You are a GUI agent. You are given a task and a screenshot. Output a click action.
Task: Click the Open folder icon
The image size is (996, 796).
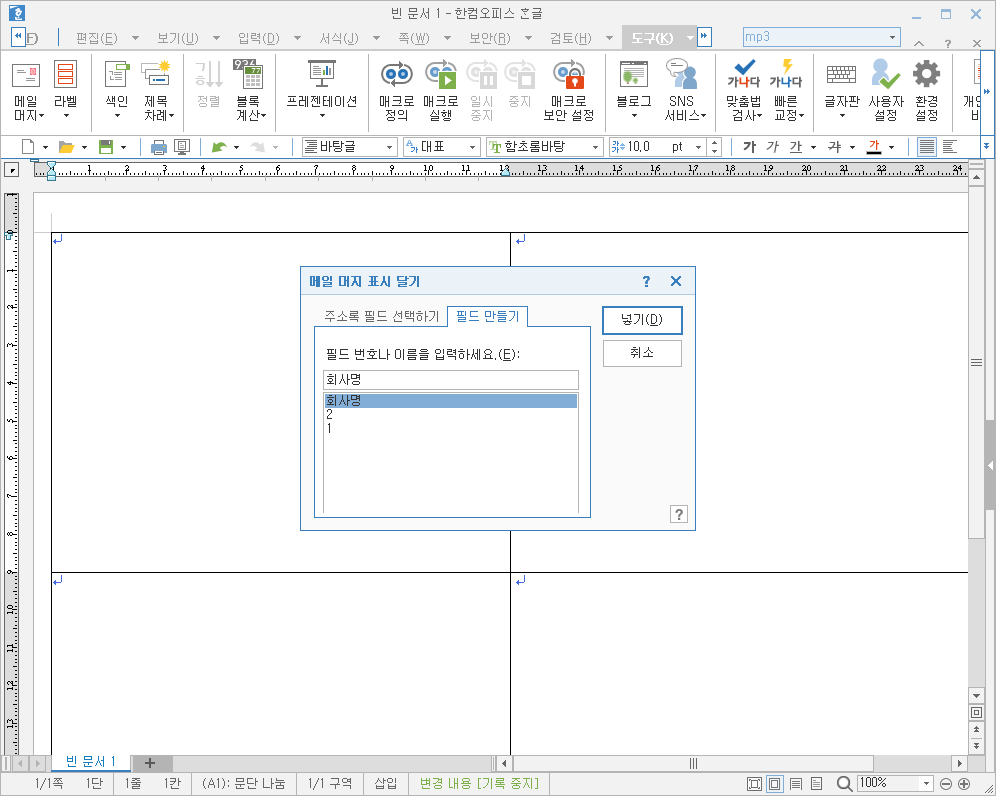(66, 147)
